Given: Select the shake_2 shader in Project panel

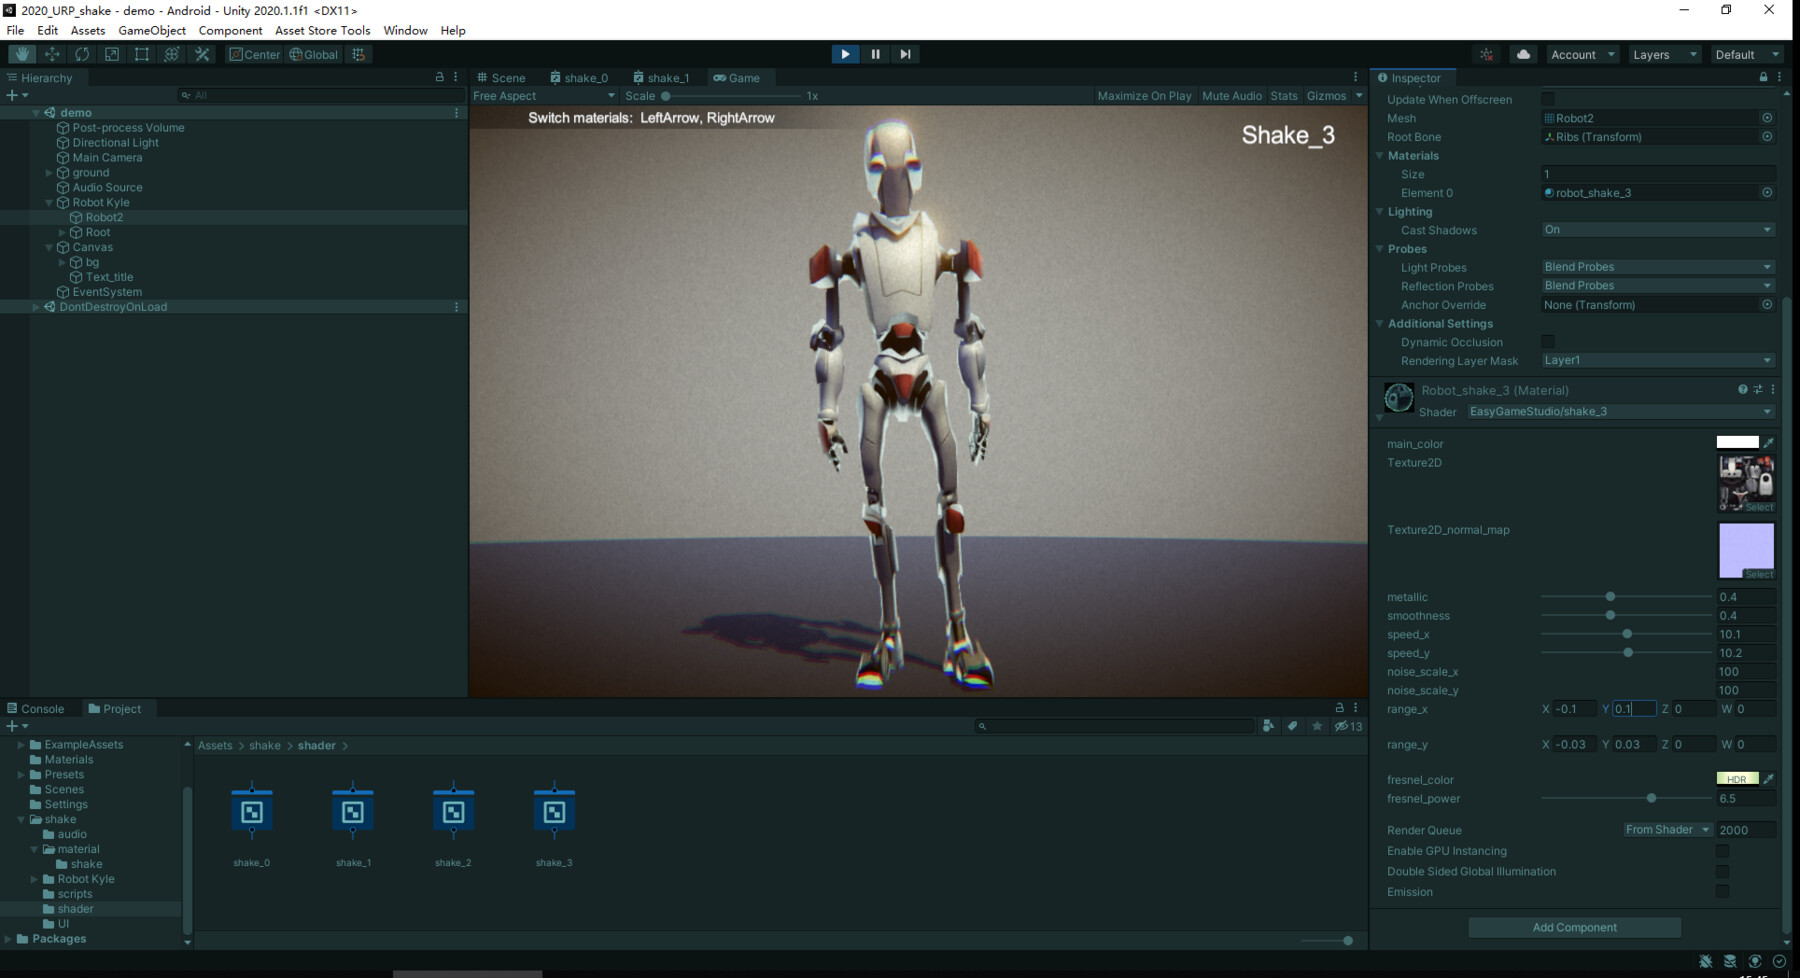Looking at the screenshot, I should [x=453, y=810].
